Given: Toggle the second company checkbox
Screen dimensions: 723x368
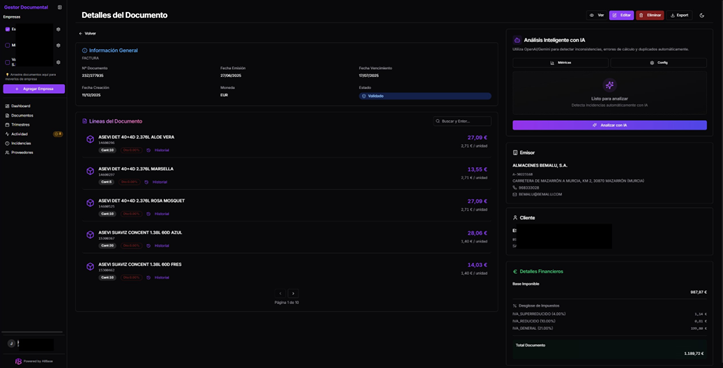Looking at the screenshot, I should (7, 45).
